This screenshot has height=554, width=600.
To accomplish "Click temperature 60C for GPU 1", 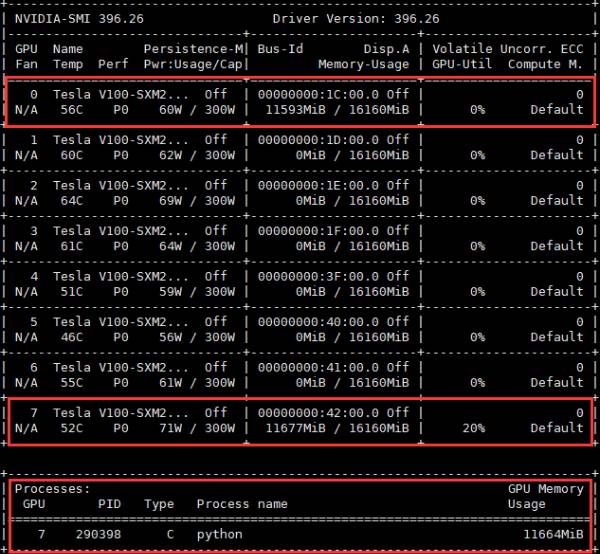I will [x=72, y=155].
